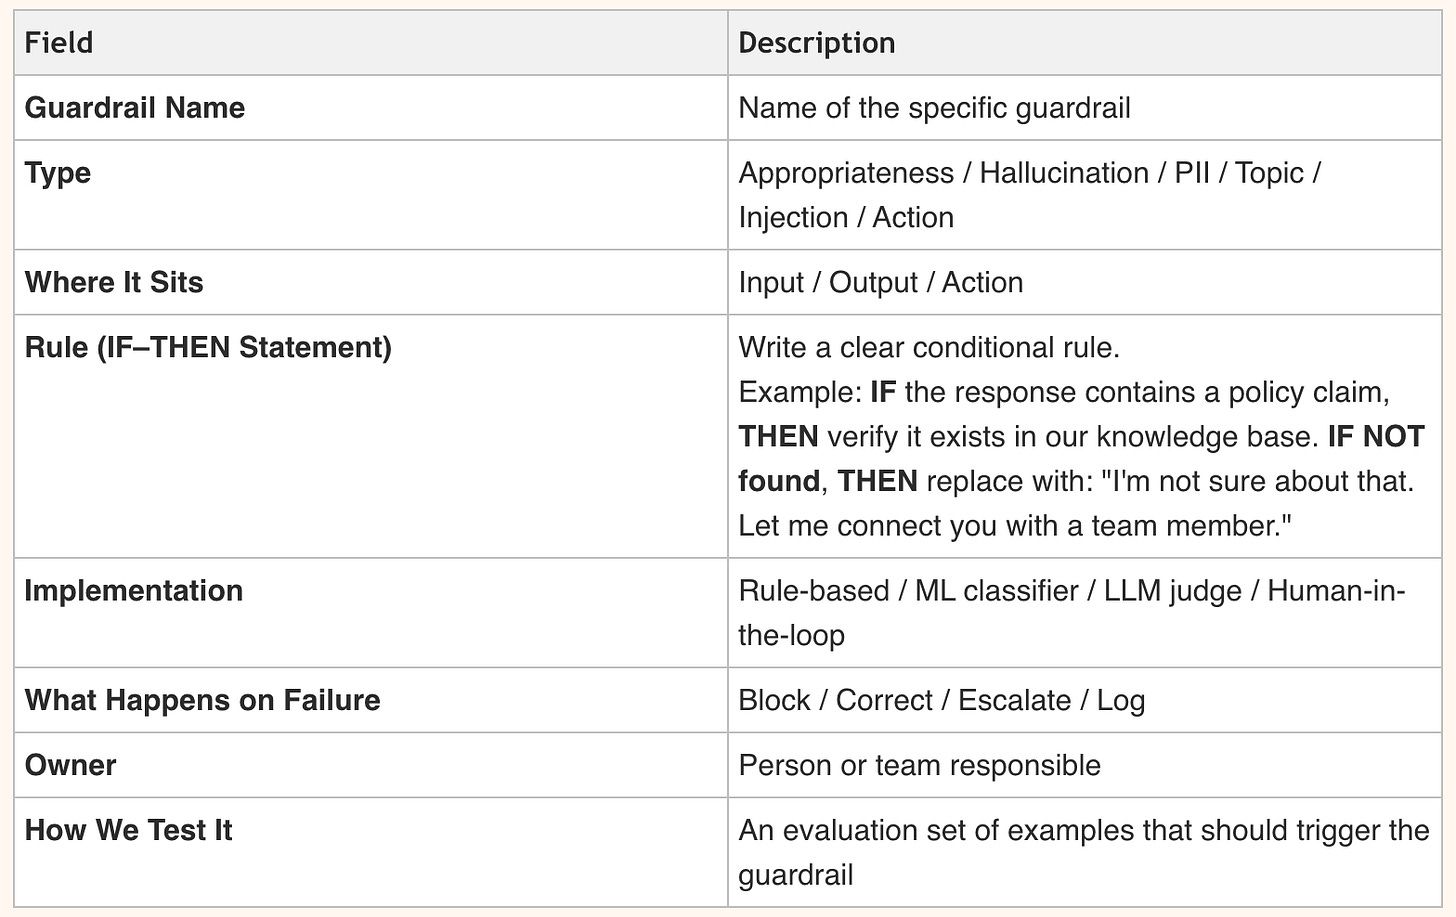Click 'Input / Output / Action' text
The height and width of the screenshot is (917, 1456).
880,282
